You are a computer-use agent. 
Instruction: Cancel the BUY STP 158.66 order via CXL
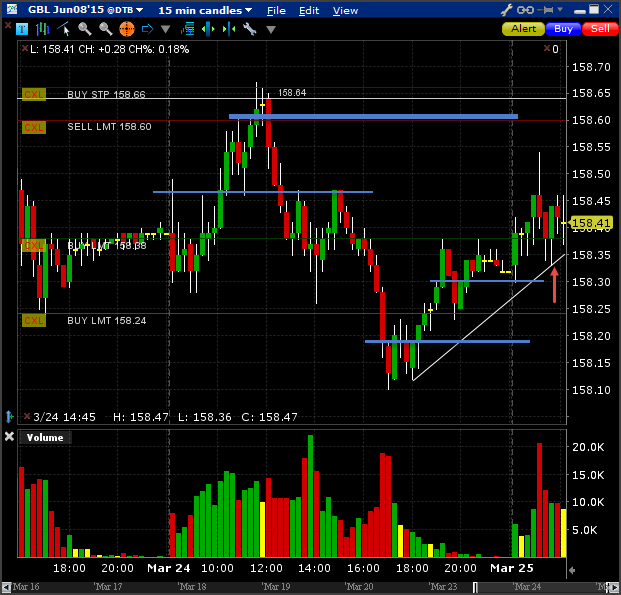click(x=34, y=95)
